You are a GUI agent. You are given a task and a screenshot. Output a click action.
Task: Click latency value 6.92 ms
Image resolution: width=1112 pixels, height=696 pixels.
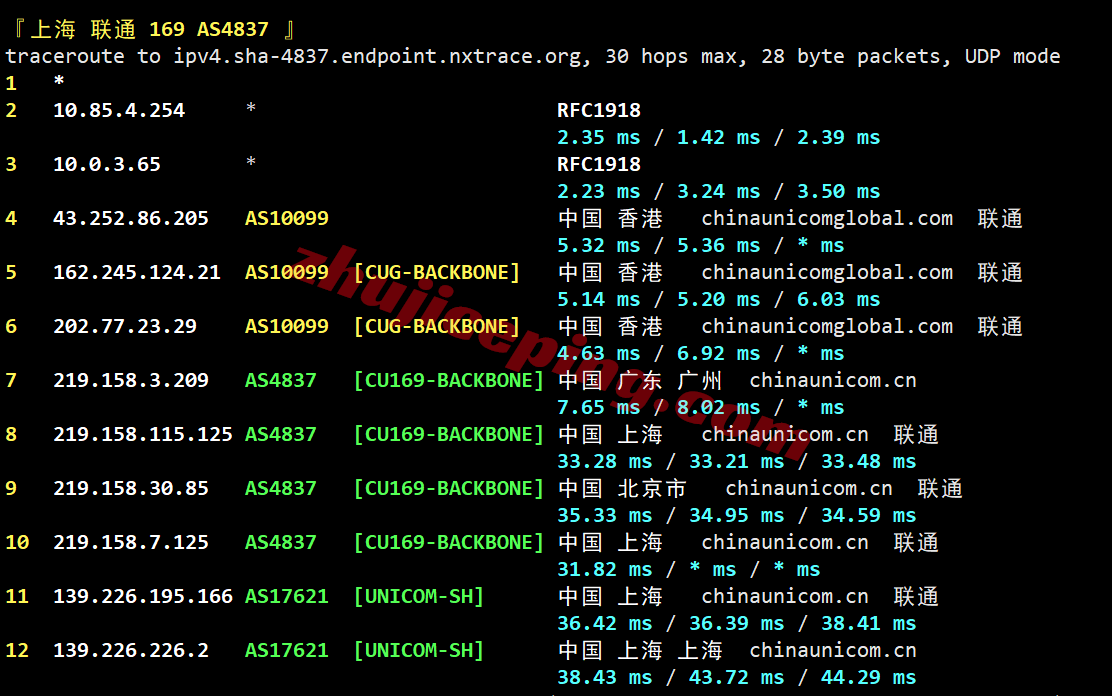[718, 353]
